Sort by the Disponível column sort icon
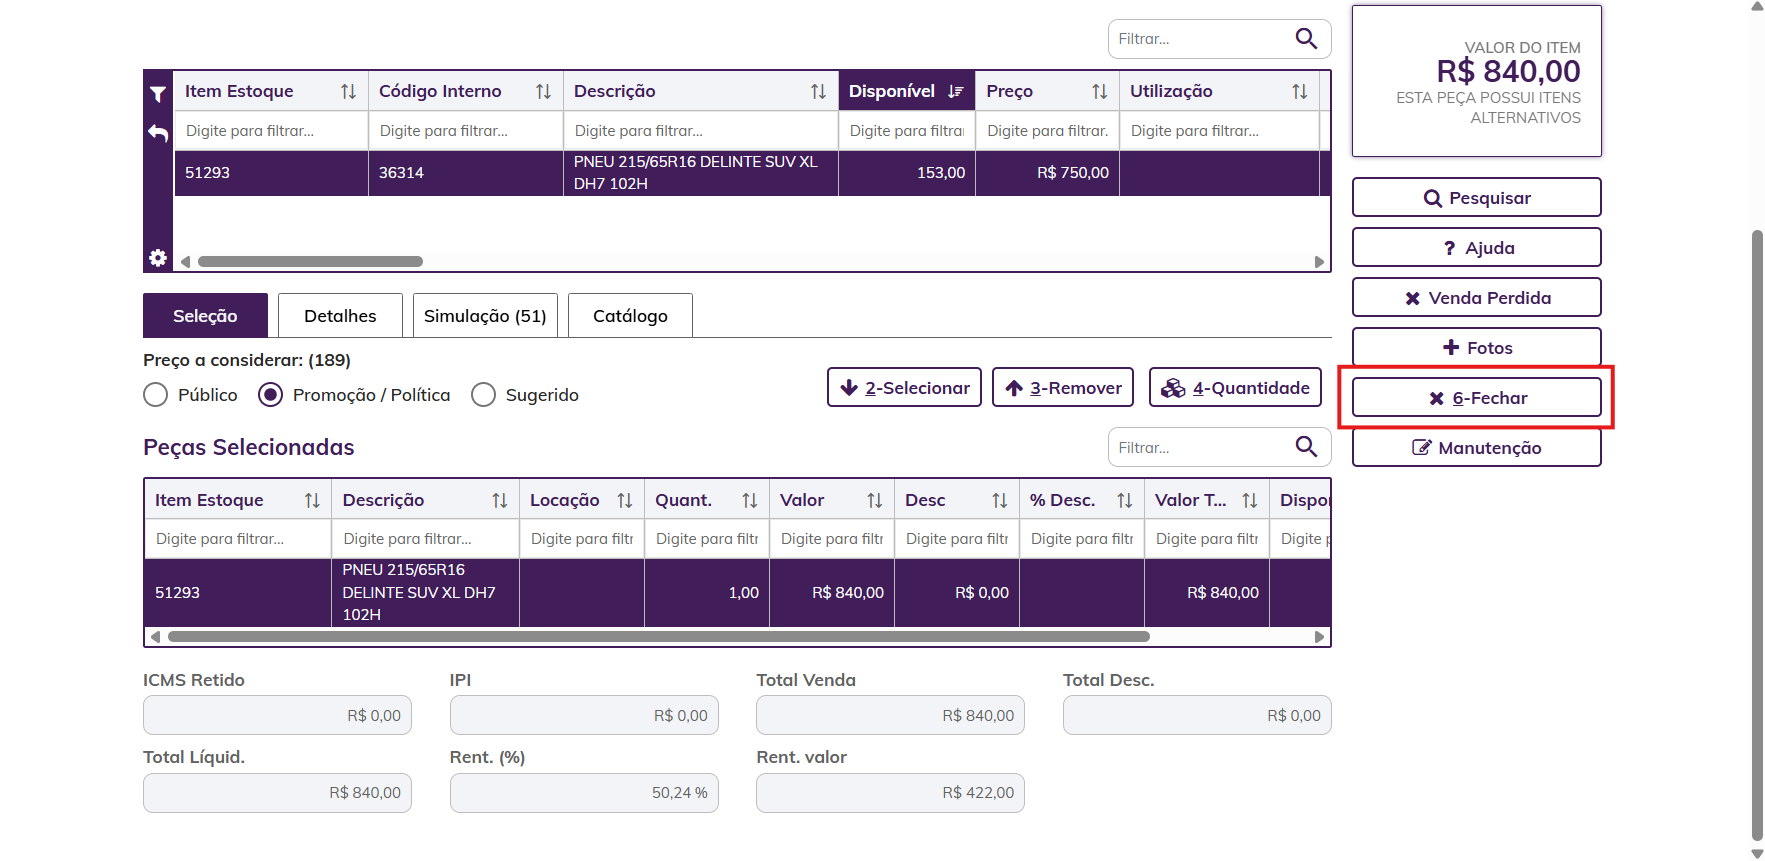Viewport: 1765px width, 861px height. pos(956,91)
